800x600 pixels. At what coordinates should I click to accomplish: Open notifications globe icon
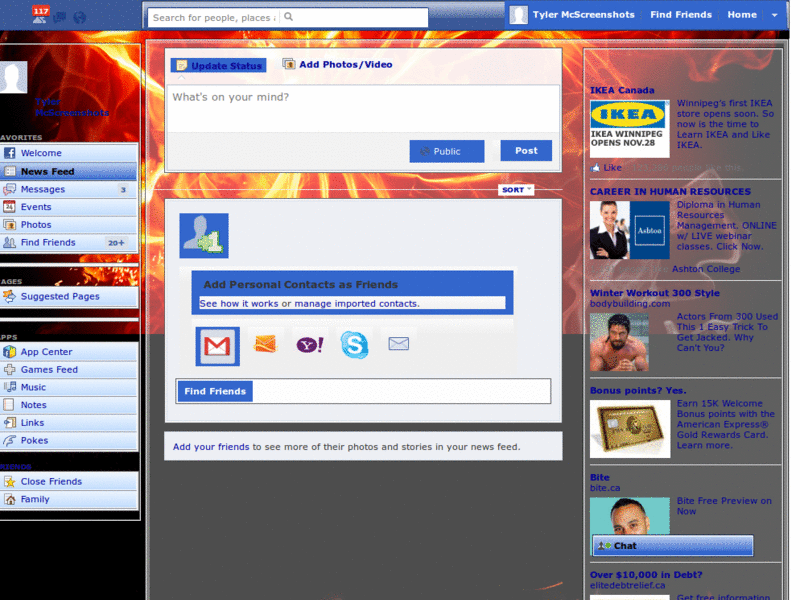click(x=80, y=17)
